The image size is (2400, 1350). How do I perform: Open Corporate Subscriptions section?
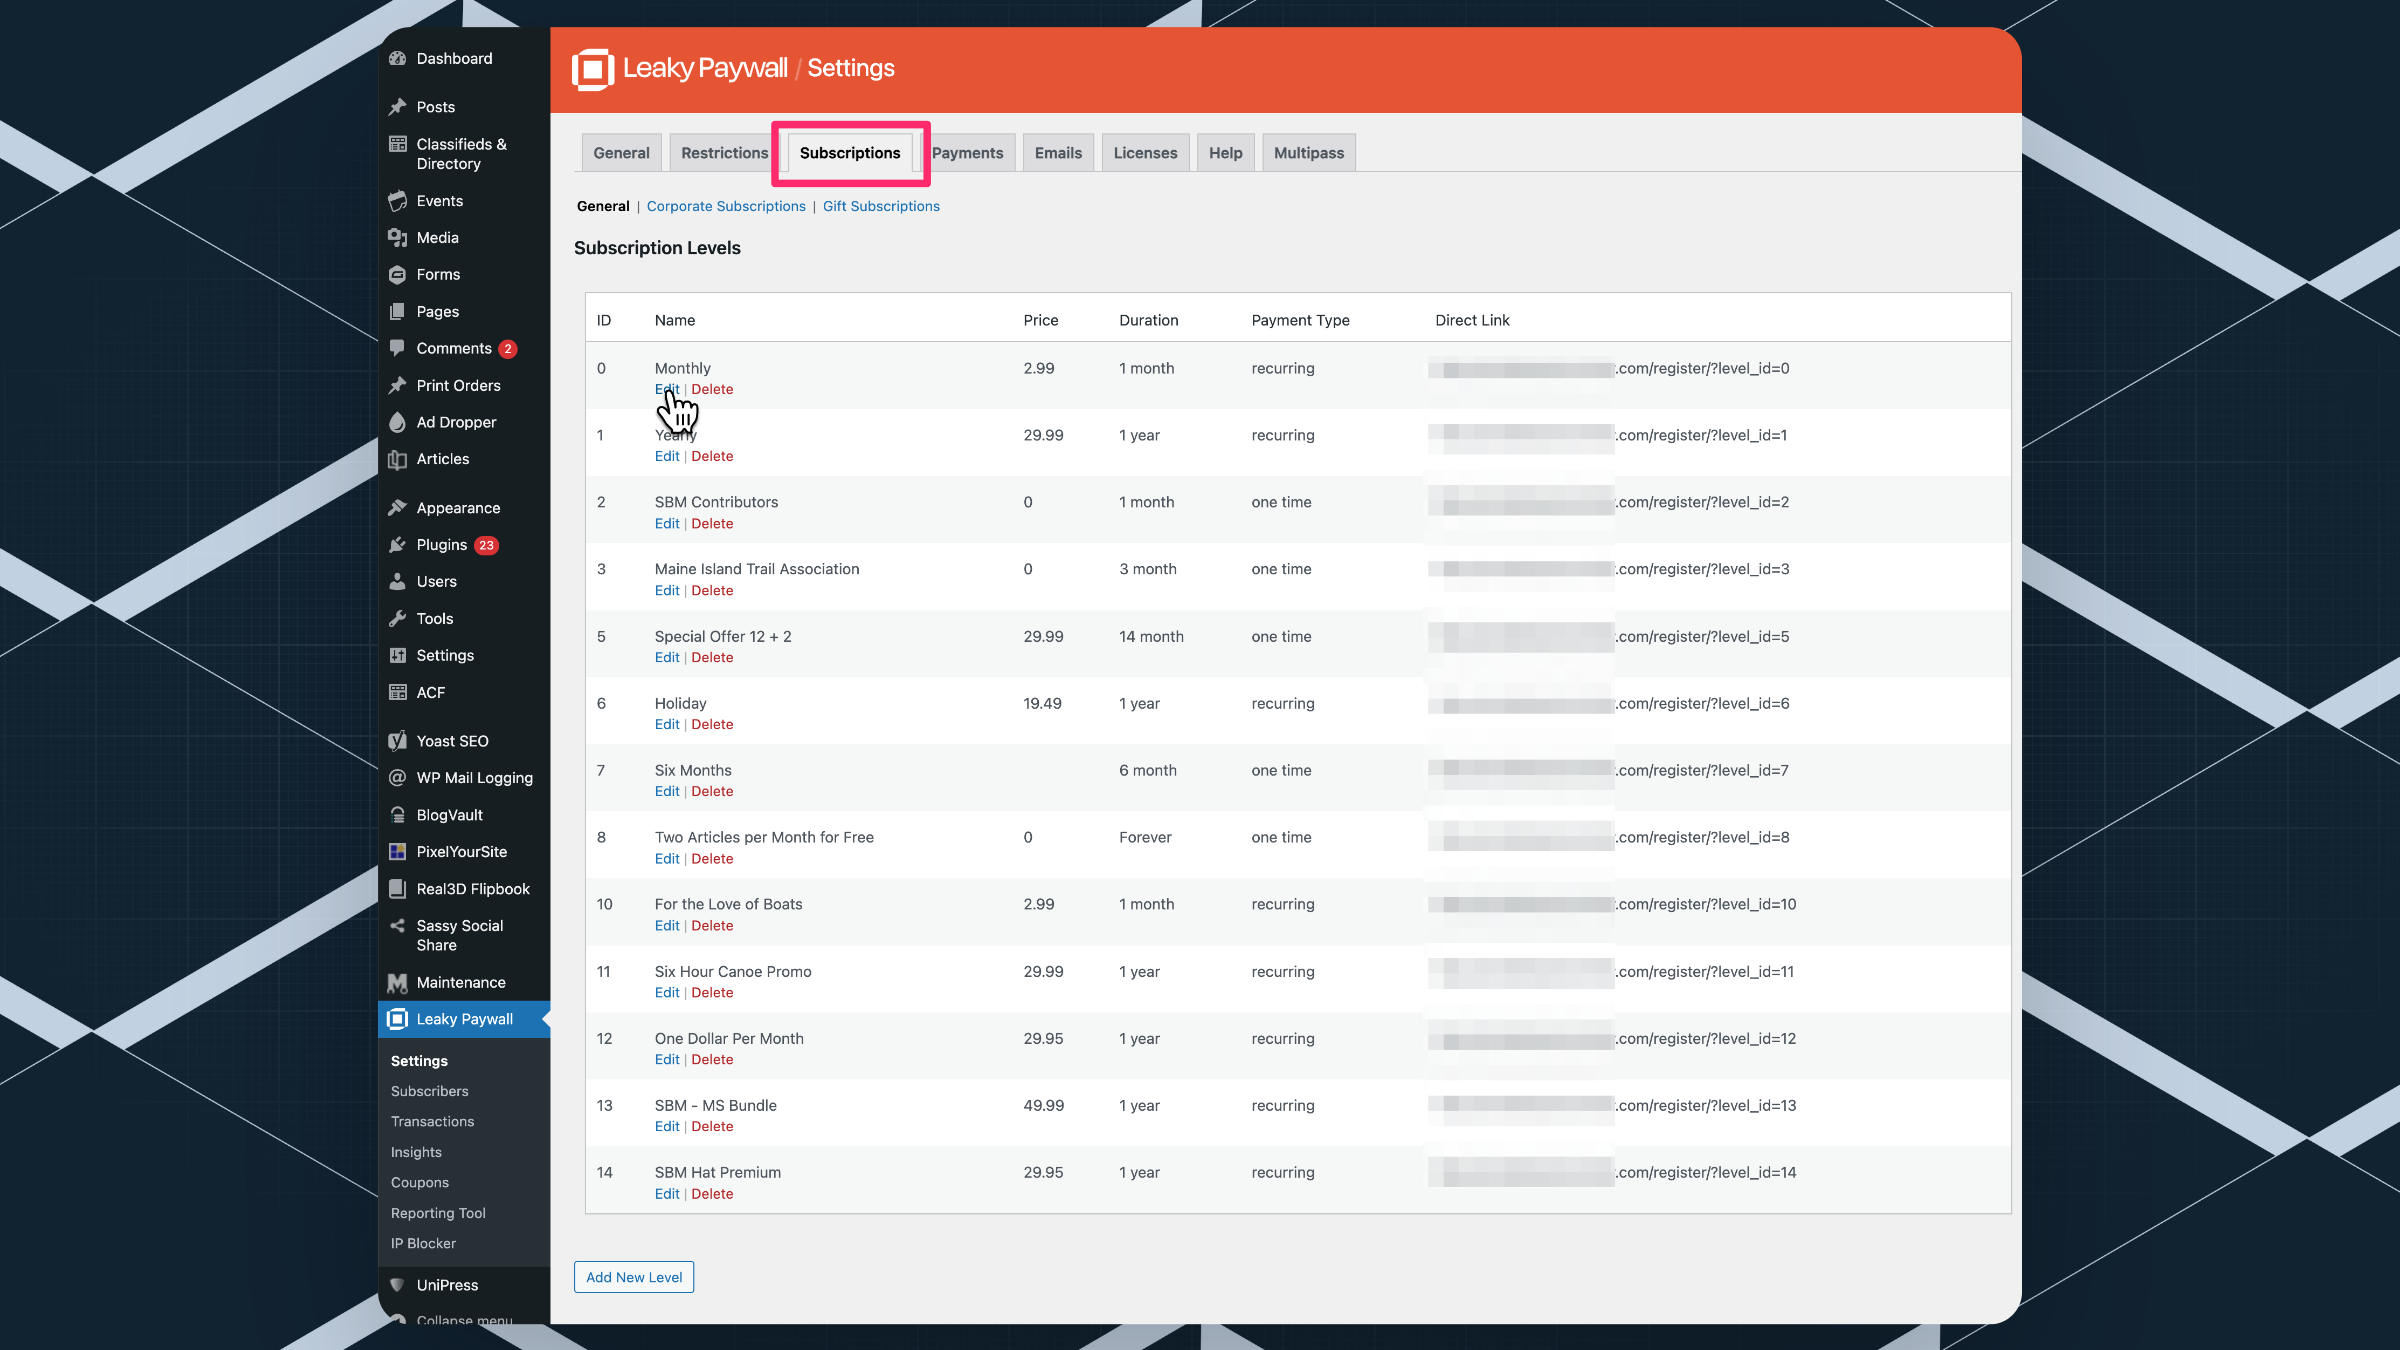[x=727, y=206]
